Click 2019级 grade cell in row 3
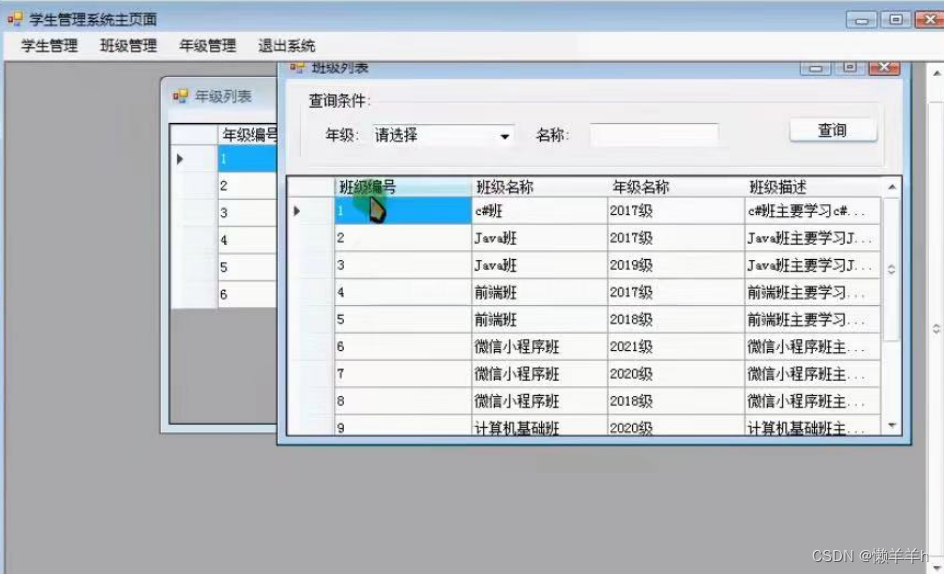 point(676,265)
